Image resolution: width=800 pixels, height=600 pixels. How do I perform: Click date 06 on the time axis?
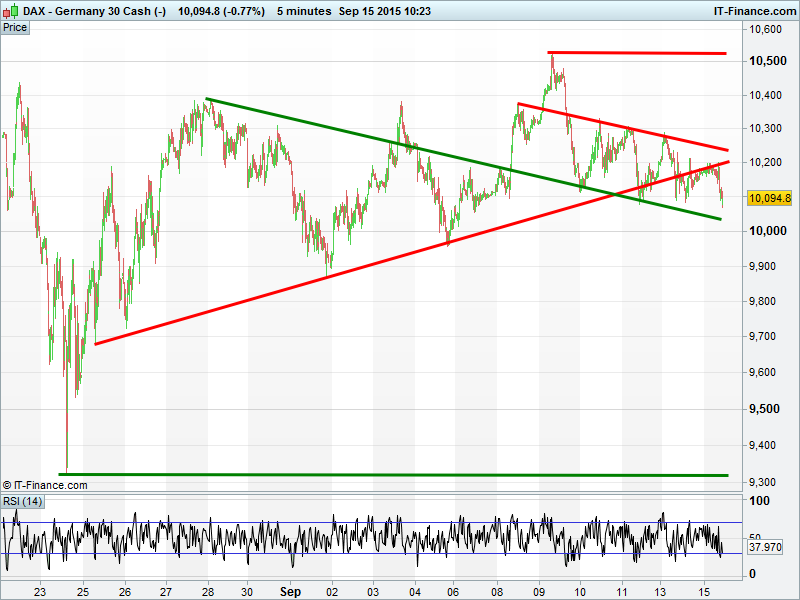[x=453, y=592]
